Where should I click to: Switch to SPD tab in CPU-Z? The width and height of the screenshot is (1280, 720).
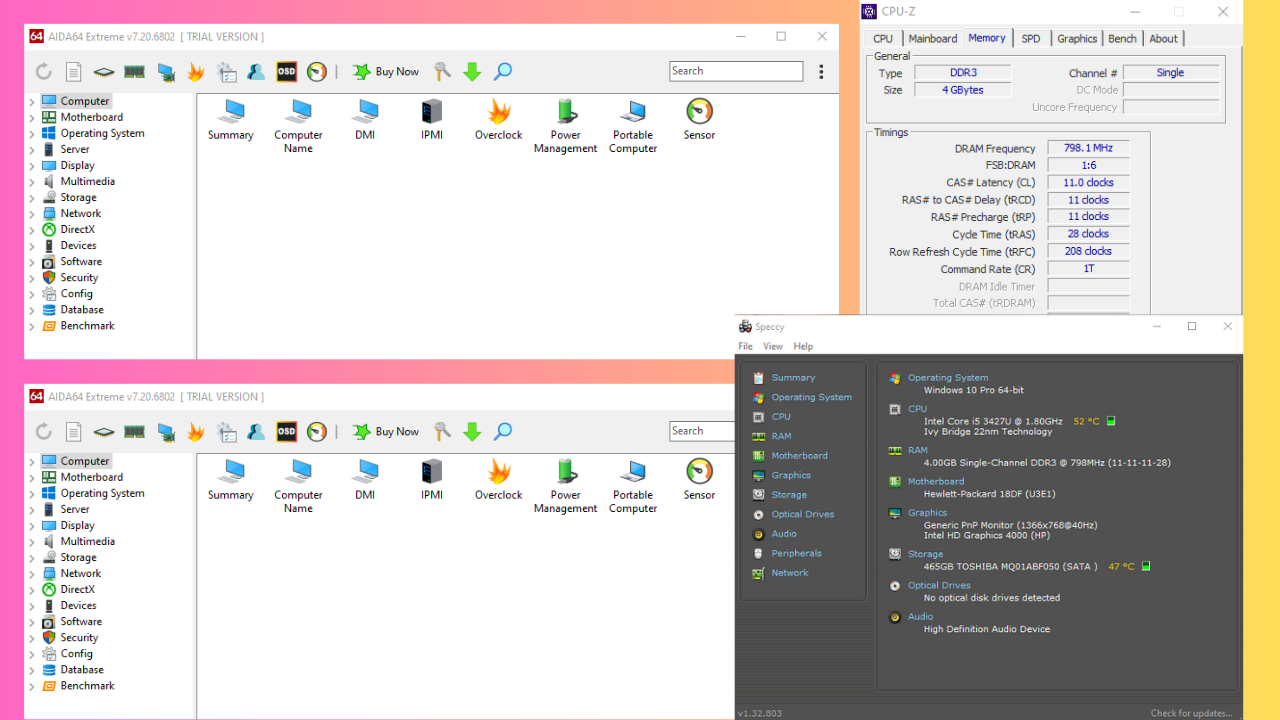point(1031,39)
